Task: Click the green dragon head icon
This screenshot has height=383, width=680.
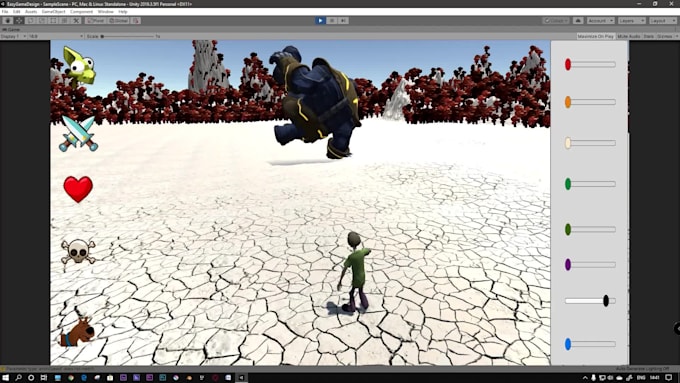Action: click(x=79, y=66)
